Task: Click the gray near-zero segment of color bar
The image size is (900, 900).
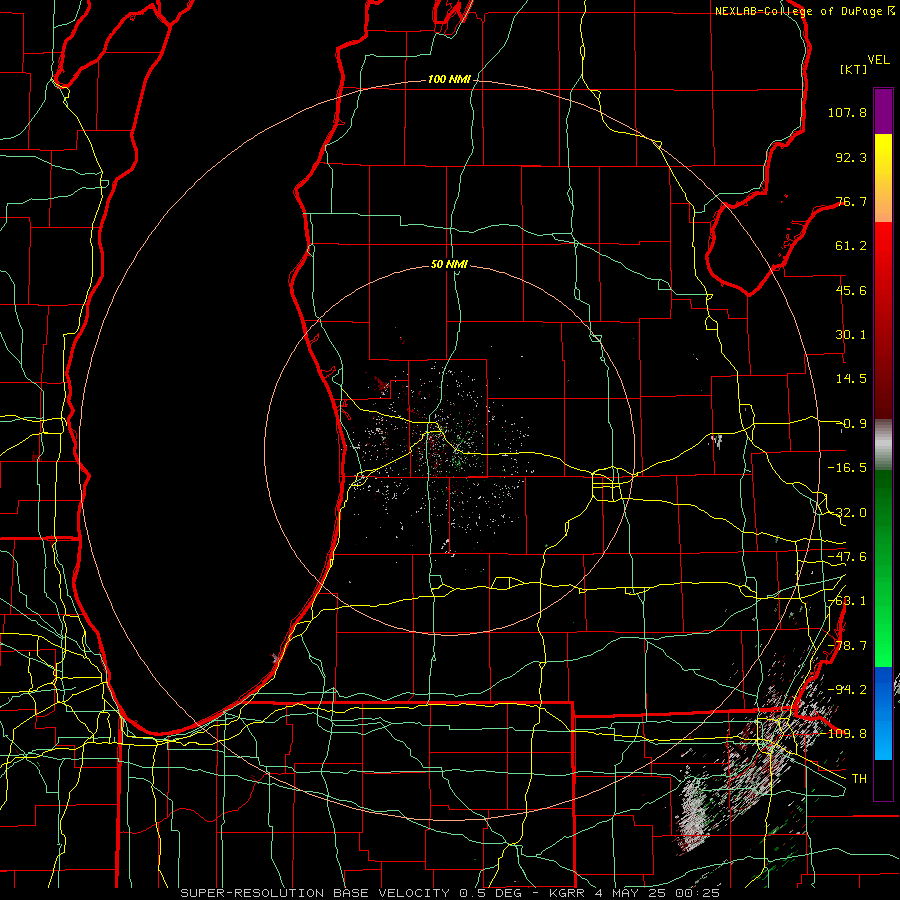Action: tap(883, 444)
